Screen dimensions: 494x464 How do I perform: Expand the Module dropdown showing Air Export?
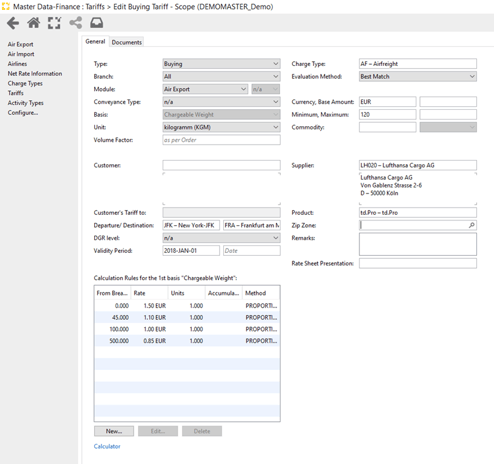coord(205,89)
